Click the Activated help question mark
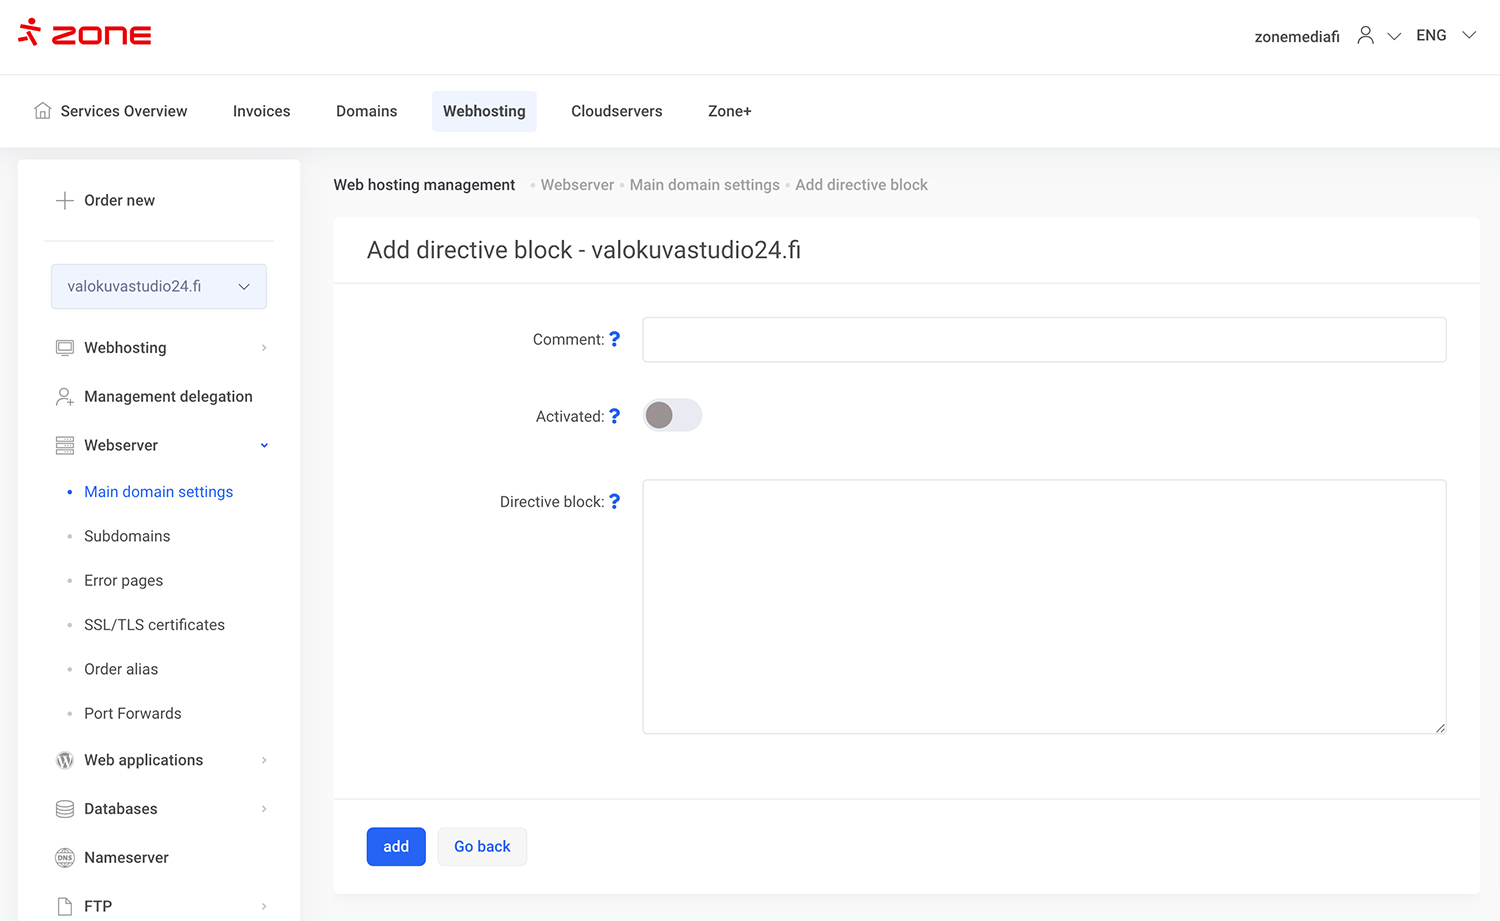Screen dimensions: 1500x921 [x=615, y=416]
